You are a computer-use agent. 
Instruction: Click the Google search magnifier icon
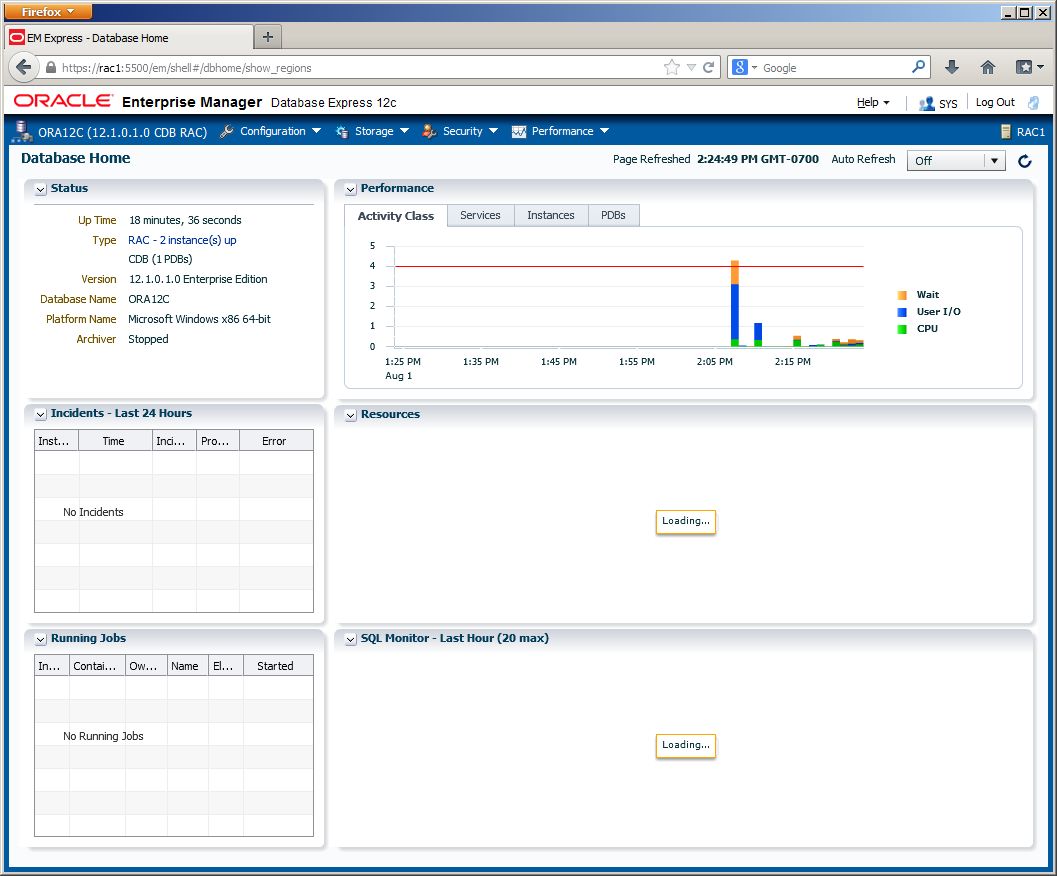918,67
